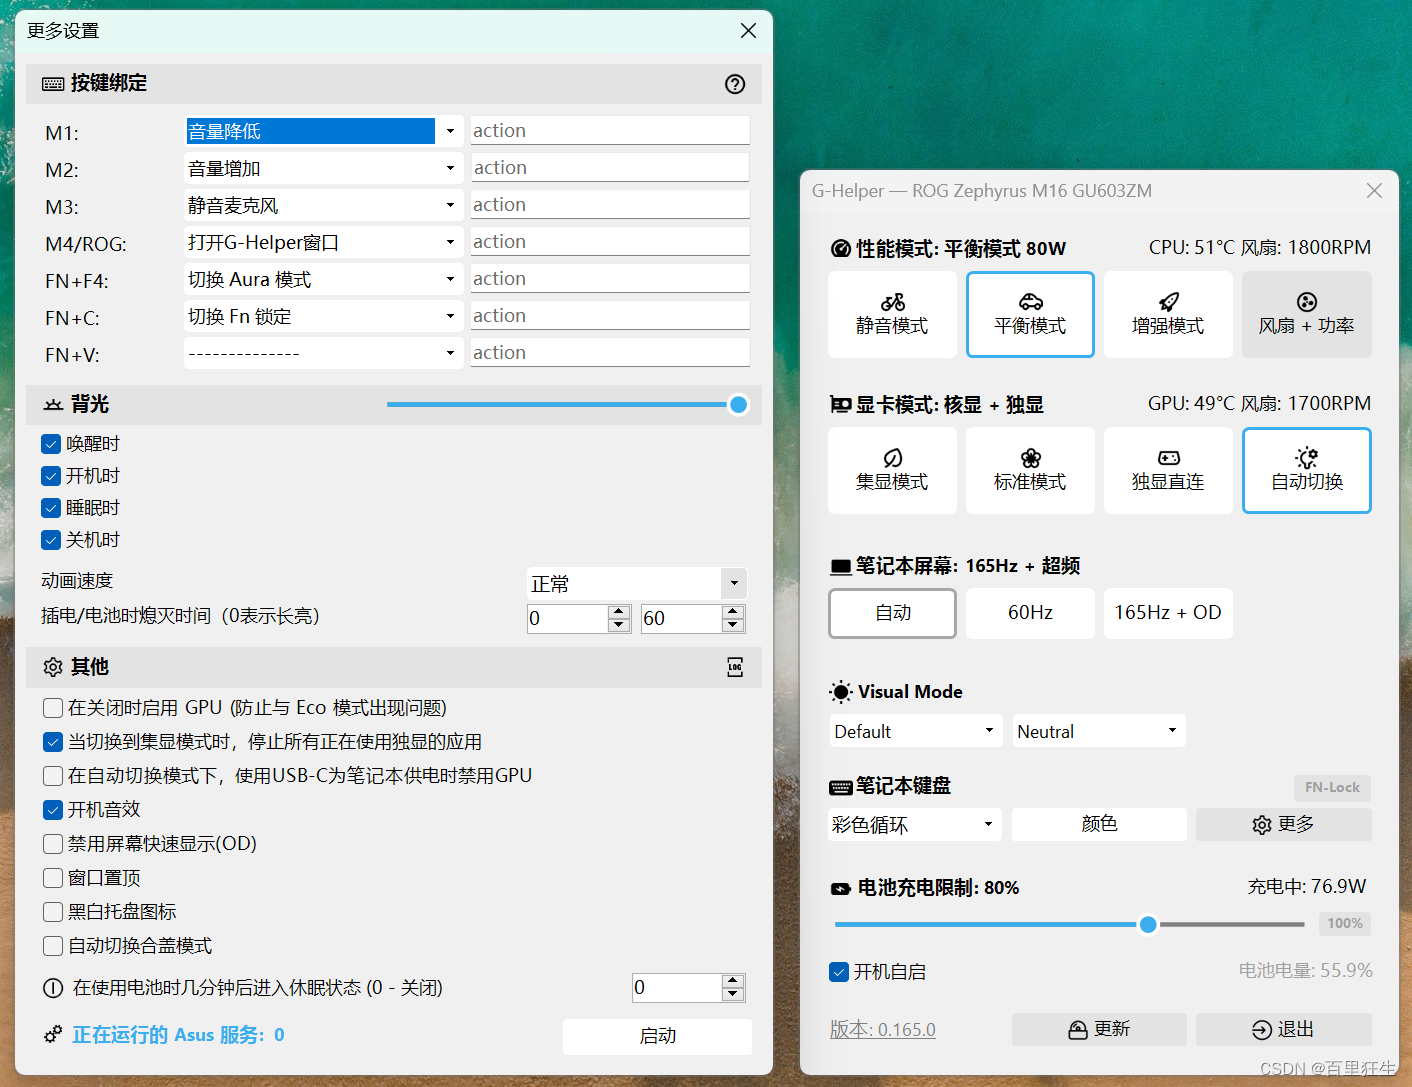
Task: Click the keyboard icon beside 笔记本键盘
Action: 841,787
